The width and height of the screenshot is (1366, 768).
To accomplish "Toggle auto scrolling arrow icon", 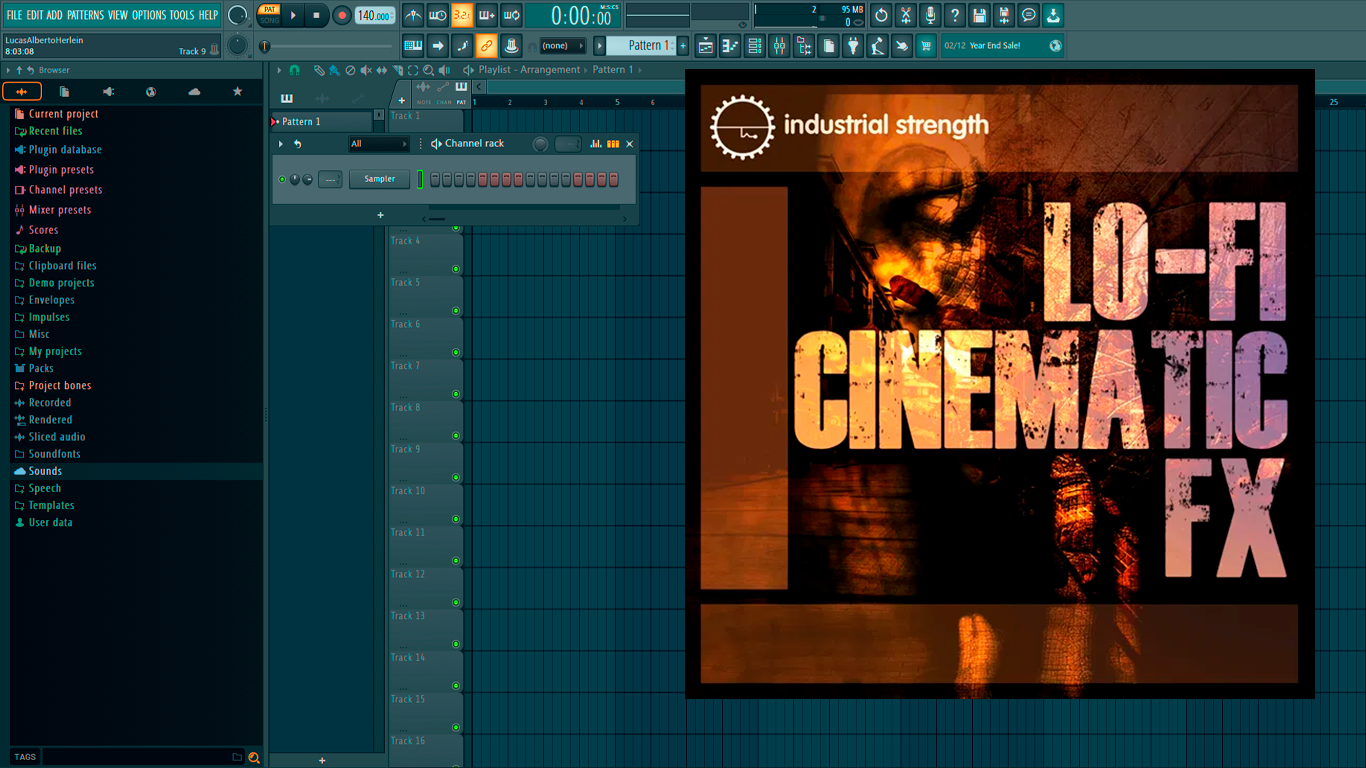I will (437, 45).
